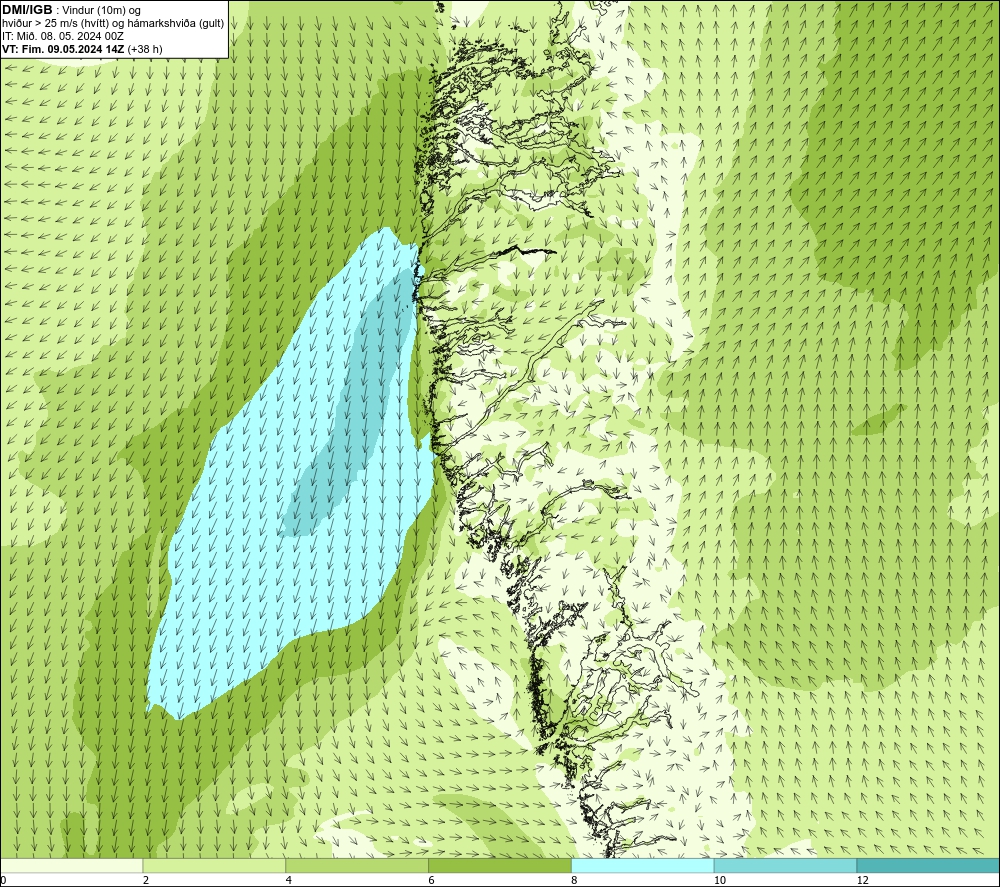This screenshot has height=887, width=1000.
Task: Click the 6–8 dark green color bar segment
Action: (x=500, y=865)
